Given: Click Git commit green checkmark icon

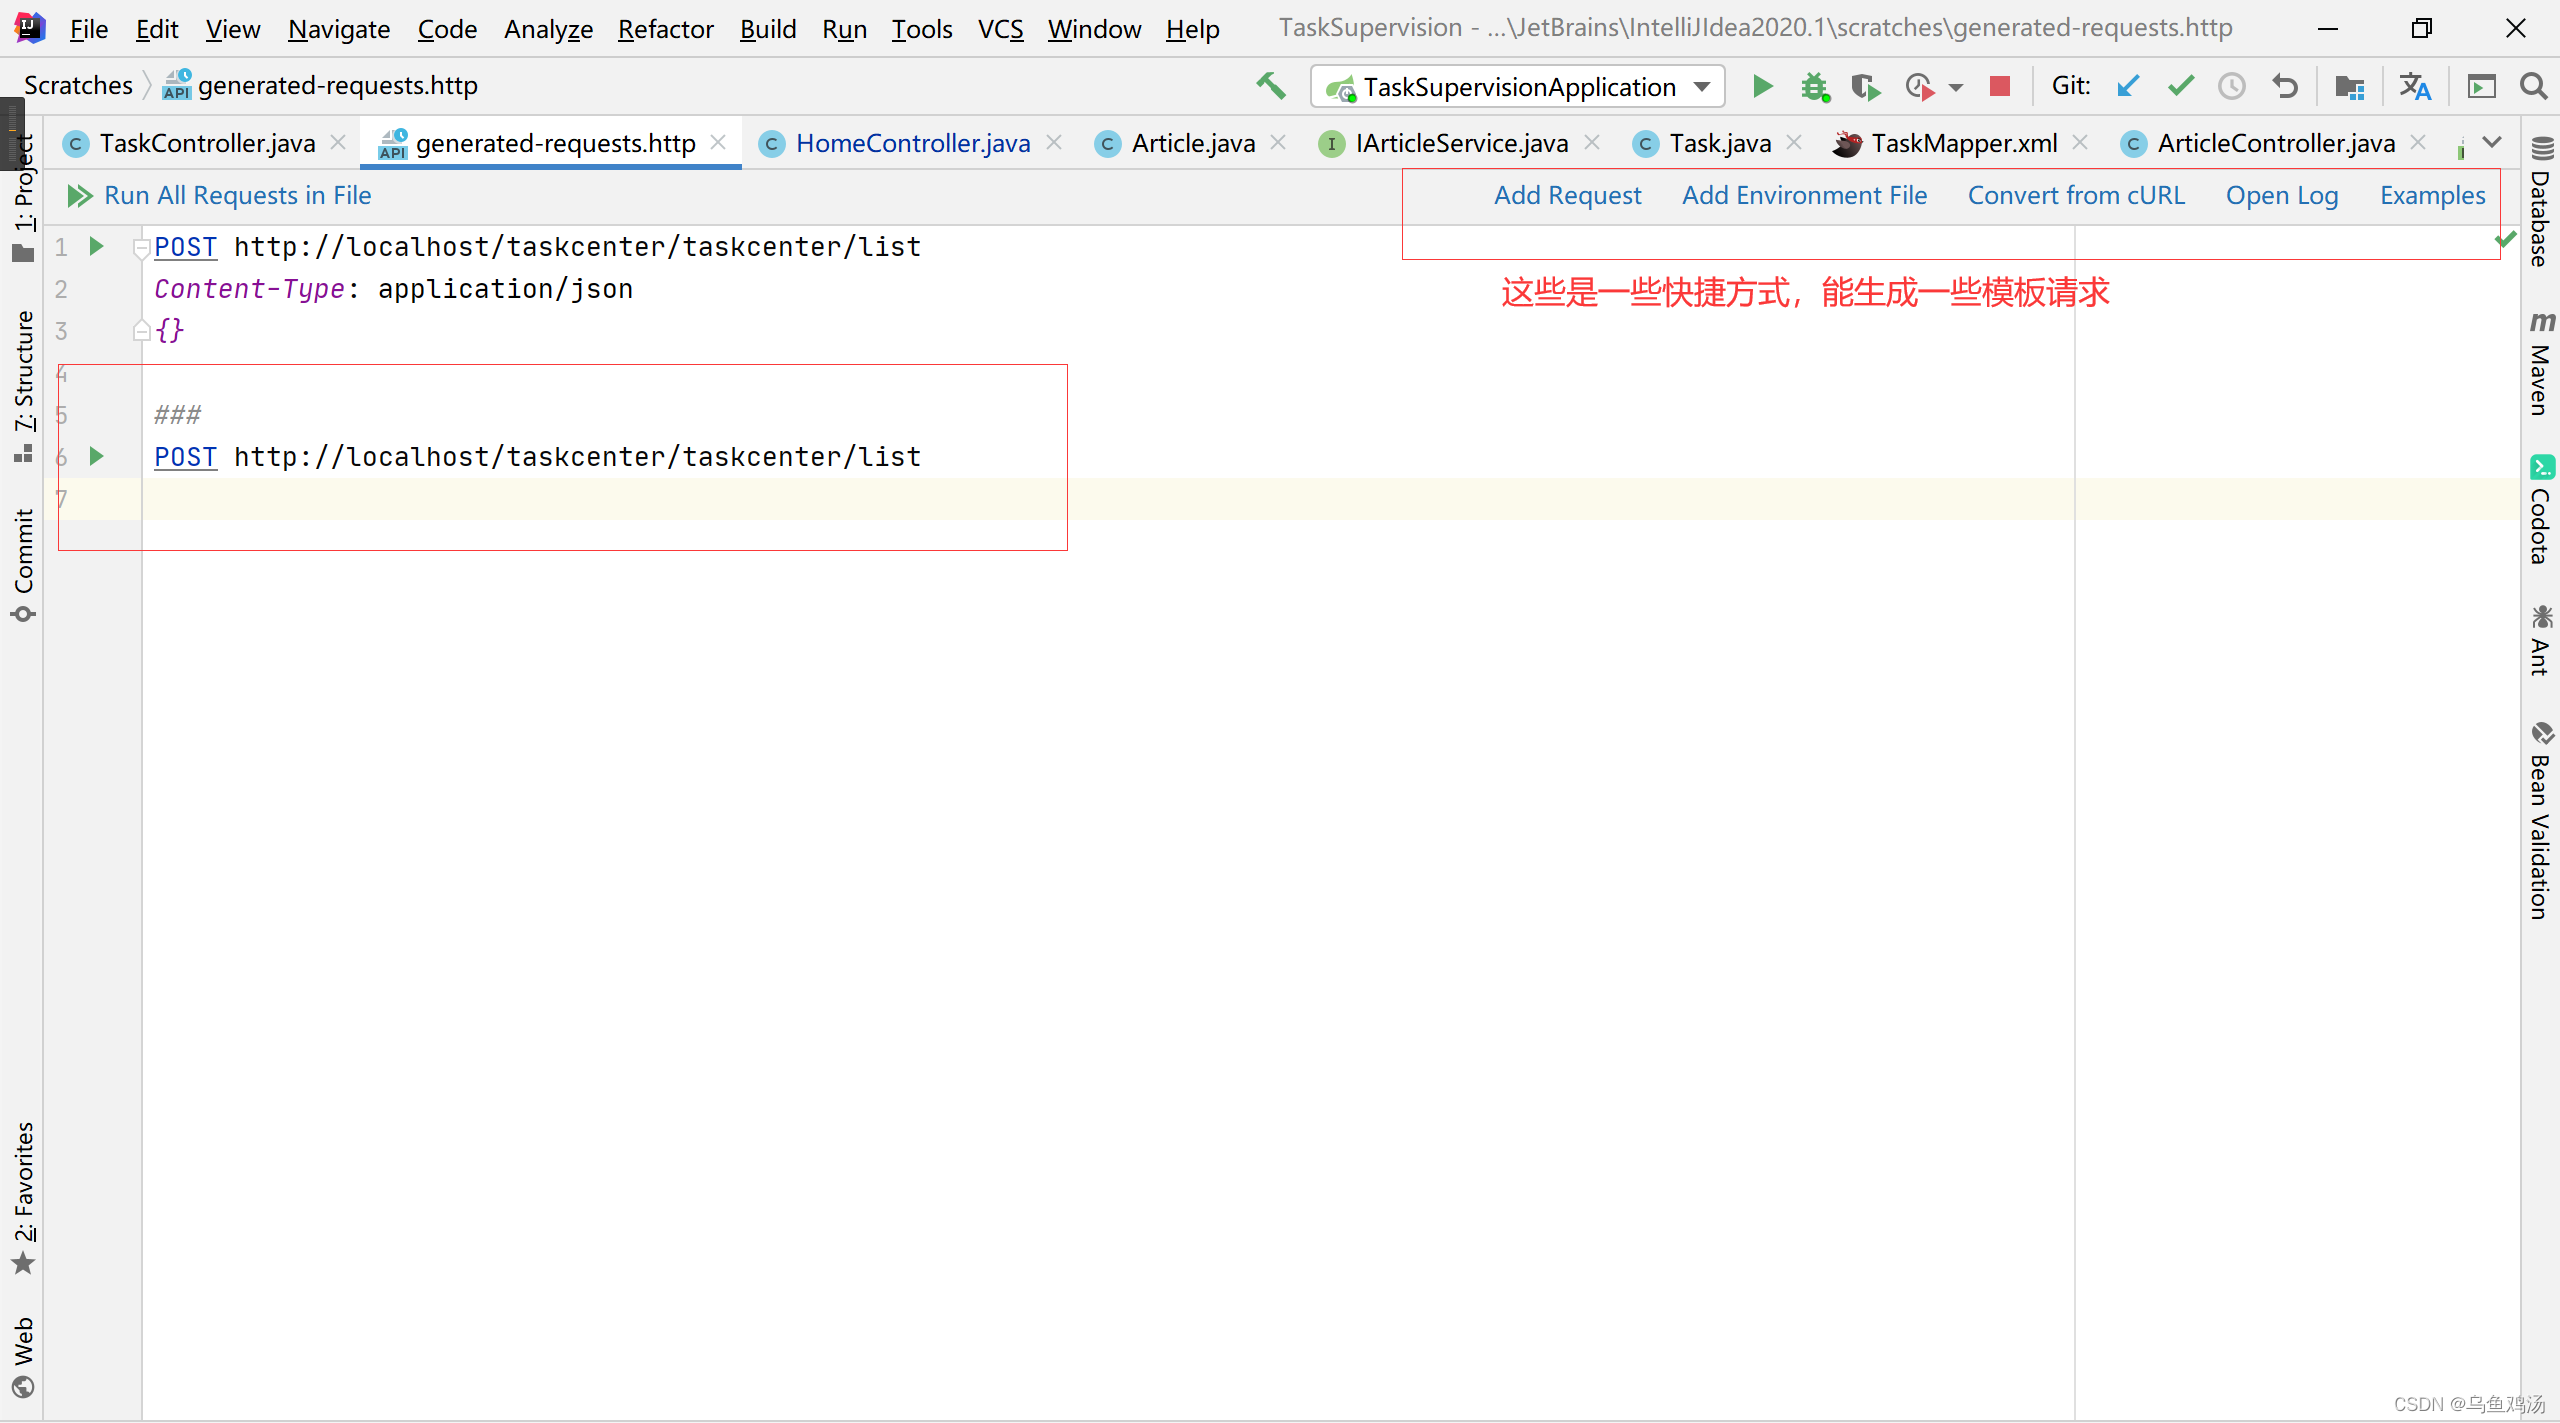Looking at the screenshot, I should 2181,86.
